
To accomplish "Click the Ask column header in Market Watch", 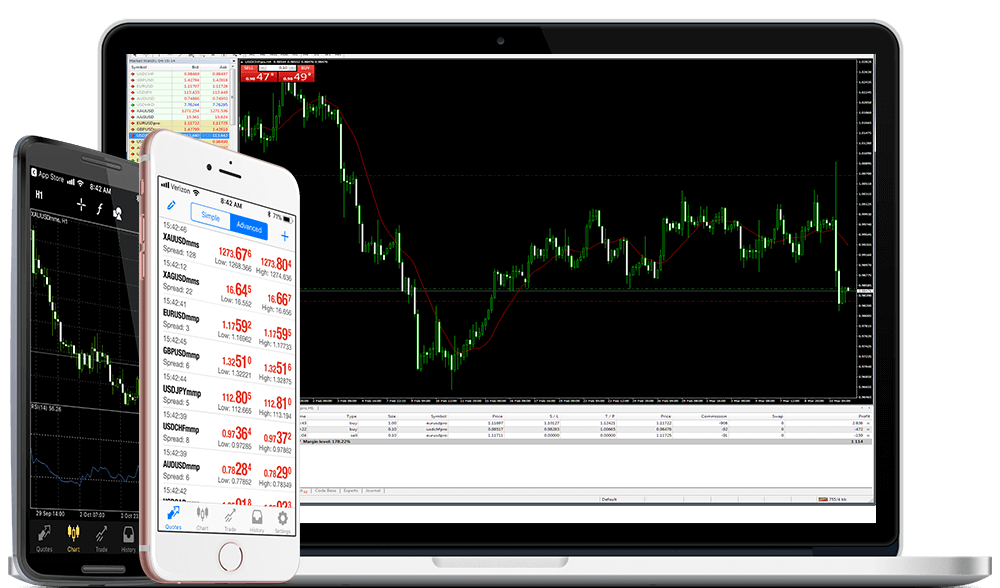I will point(223,67).
